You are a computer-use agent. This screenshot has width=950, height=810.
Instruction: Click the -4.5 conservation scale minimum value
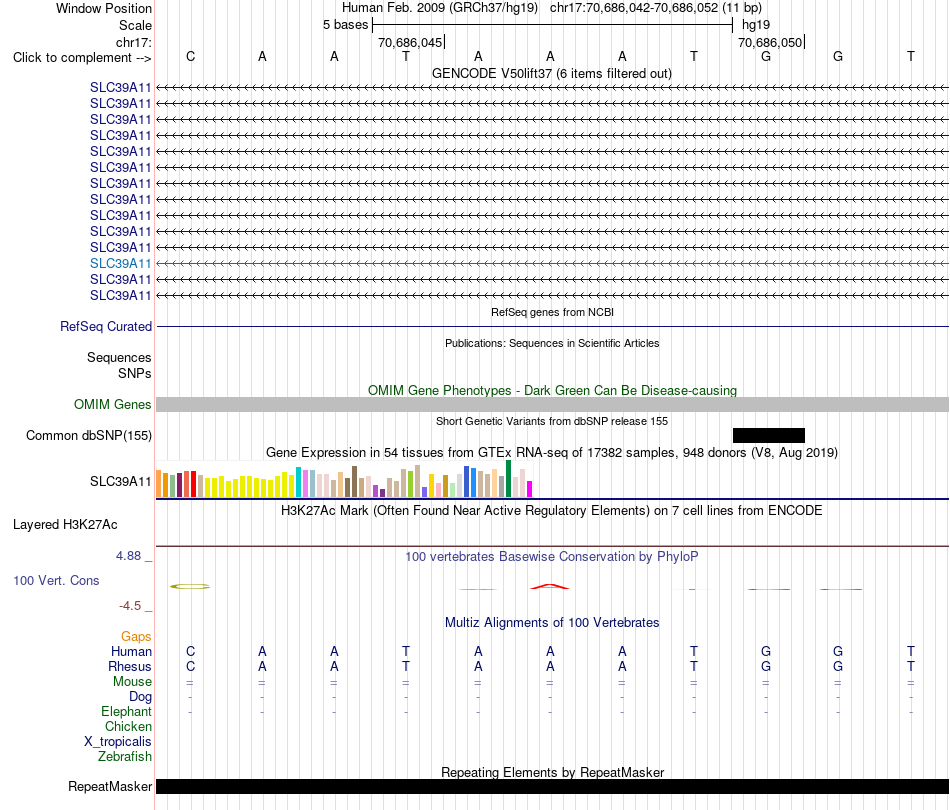click(130, 606)
